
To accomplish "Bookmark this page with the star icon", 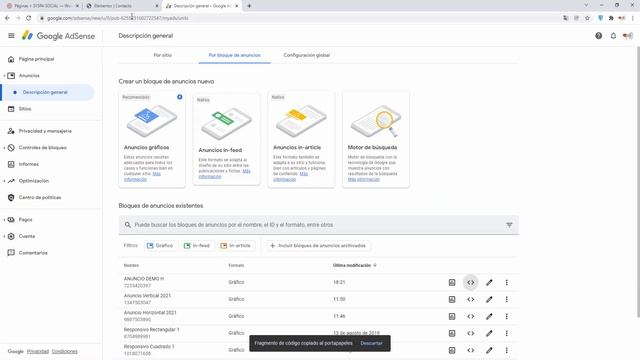I will point(587,18).
